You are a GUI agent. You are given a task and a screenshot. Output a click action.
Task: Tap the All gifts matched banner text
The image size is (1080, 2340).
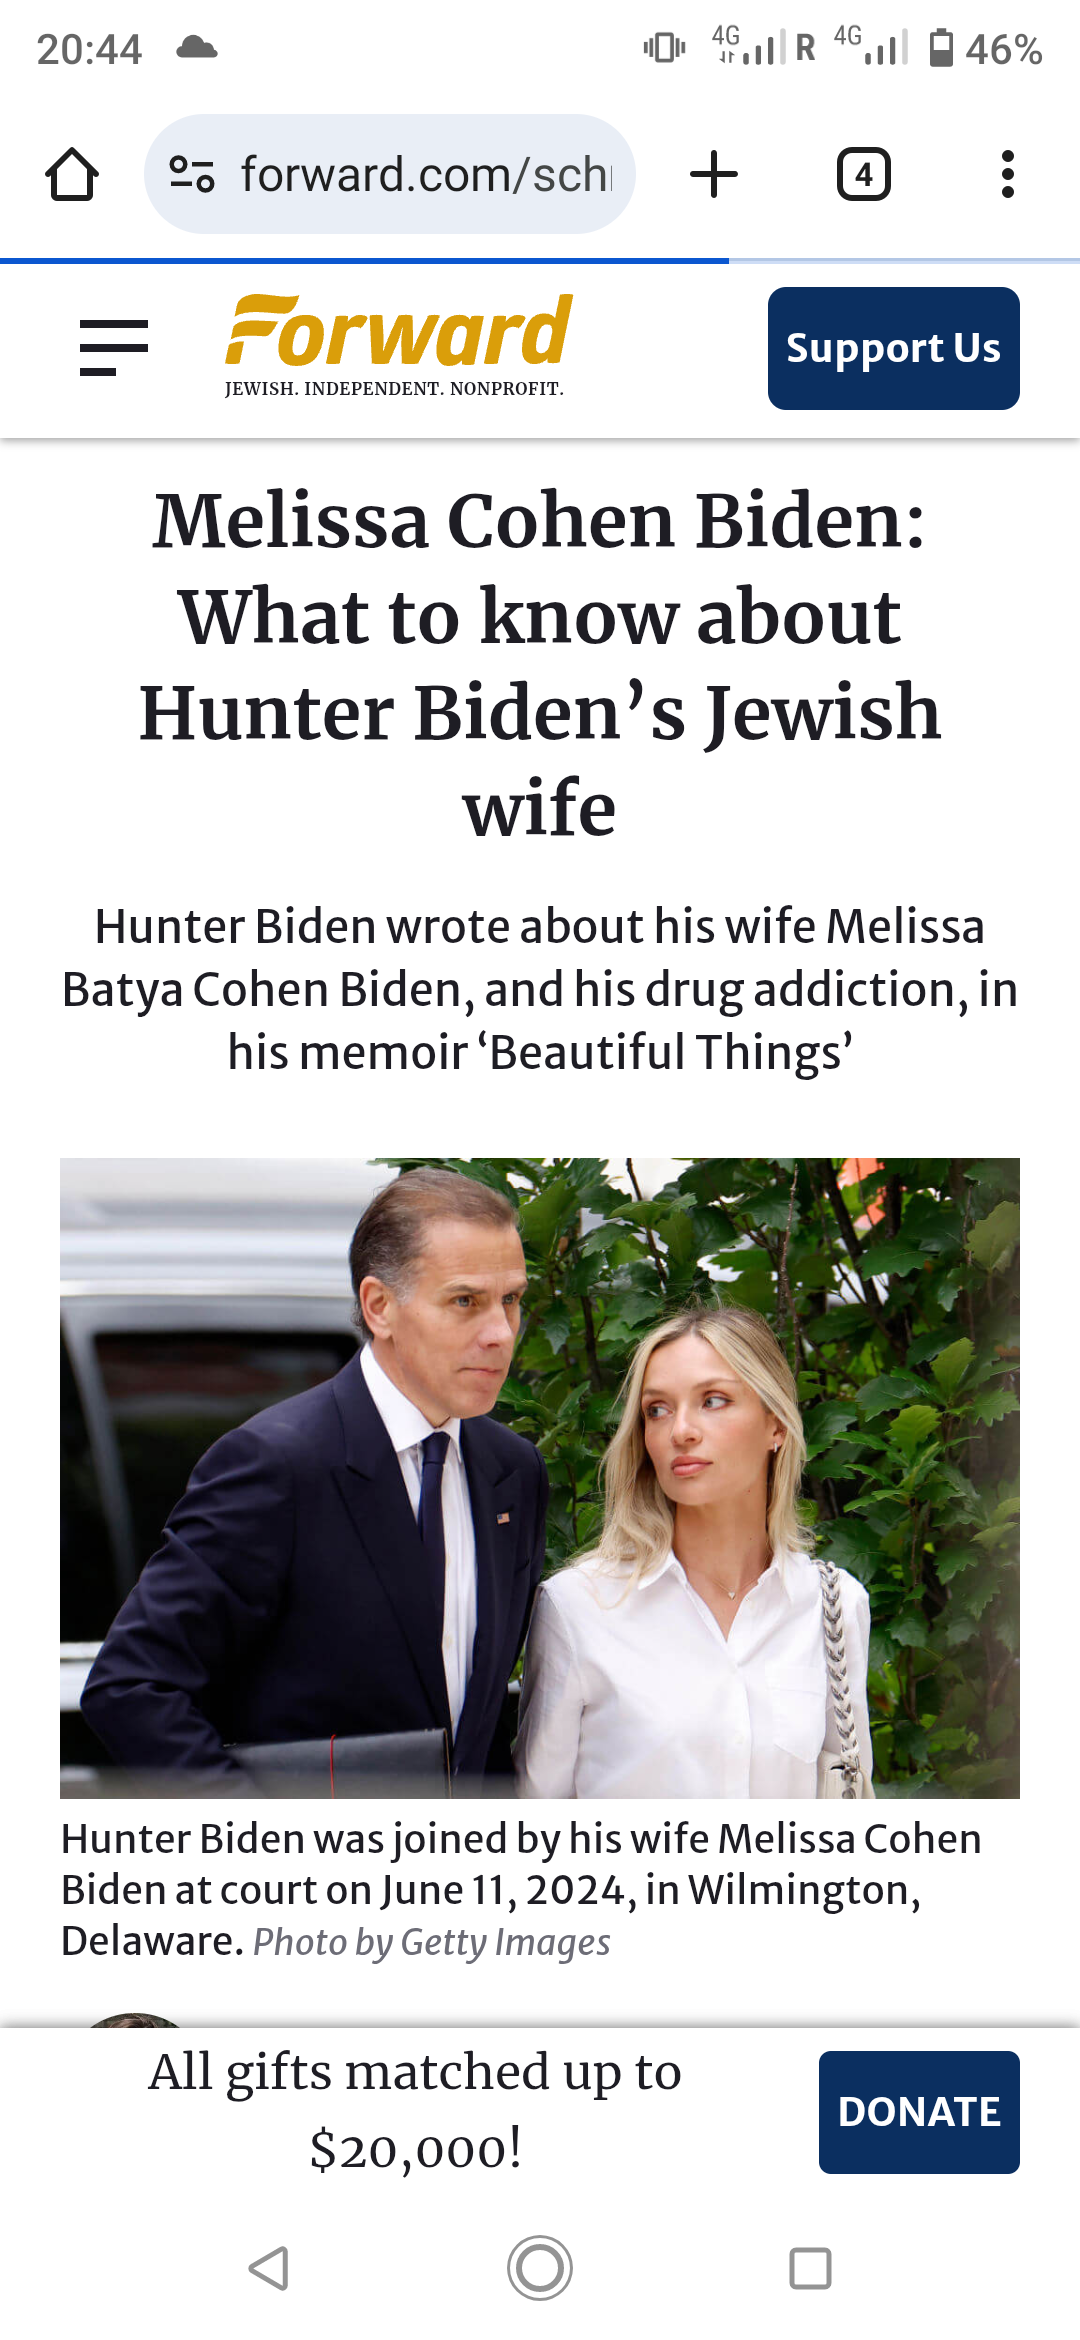point(415,2110)
